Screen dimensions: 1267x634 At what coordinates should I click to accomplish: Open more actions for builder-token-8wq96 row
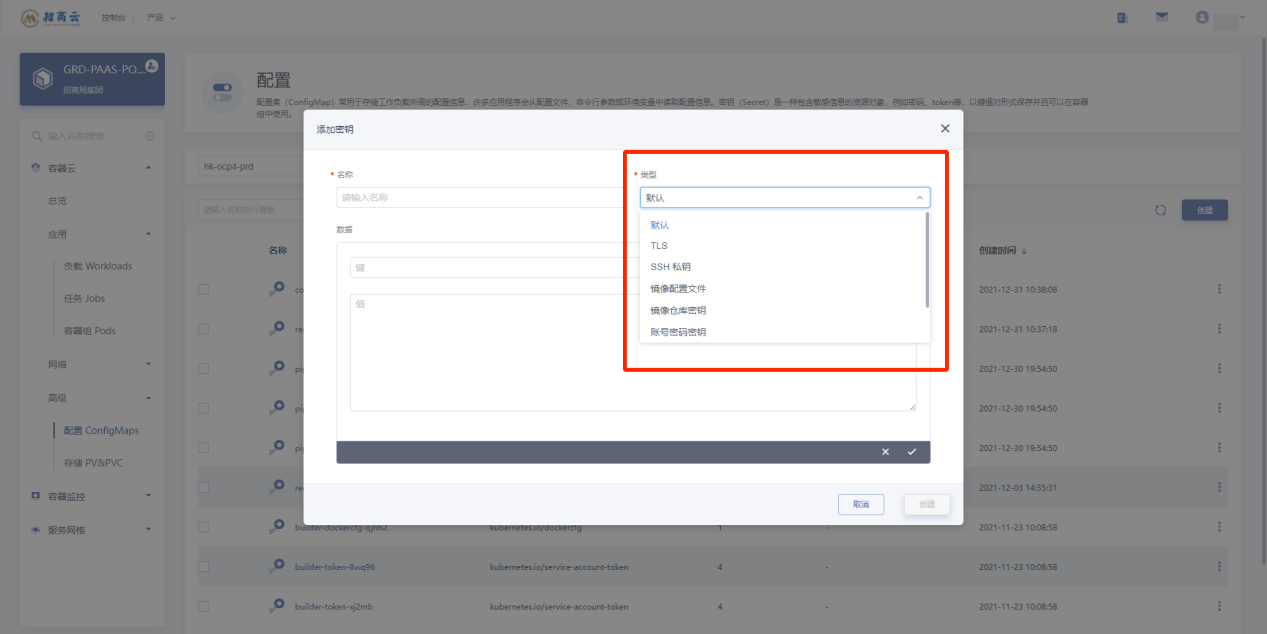point(1219,567)
